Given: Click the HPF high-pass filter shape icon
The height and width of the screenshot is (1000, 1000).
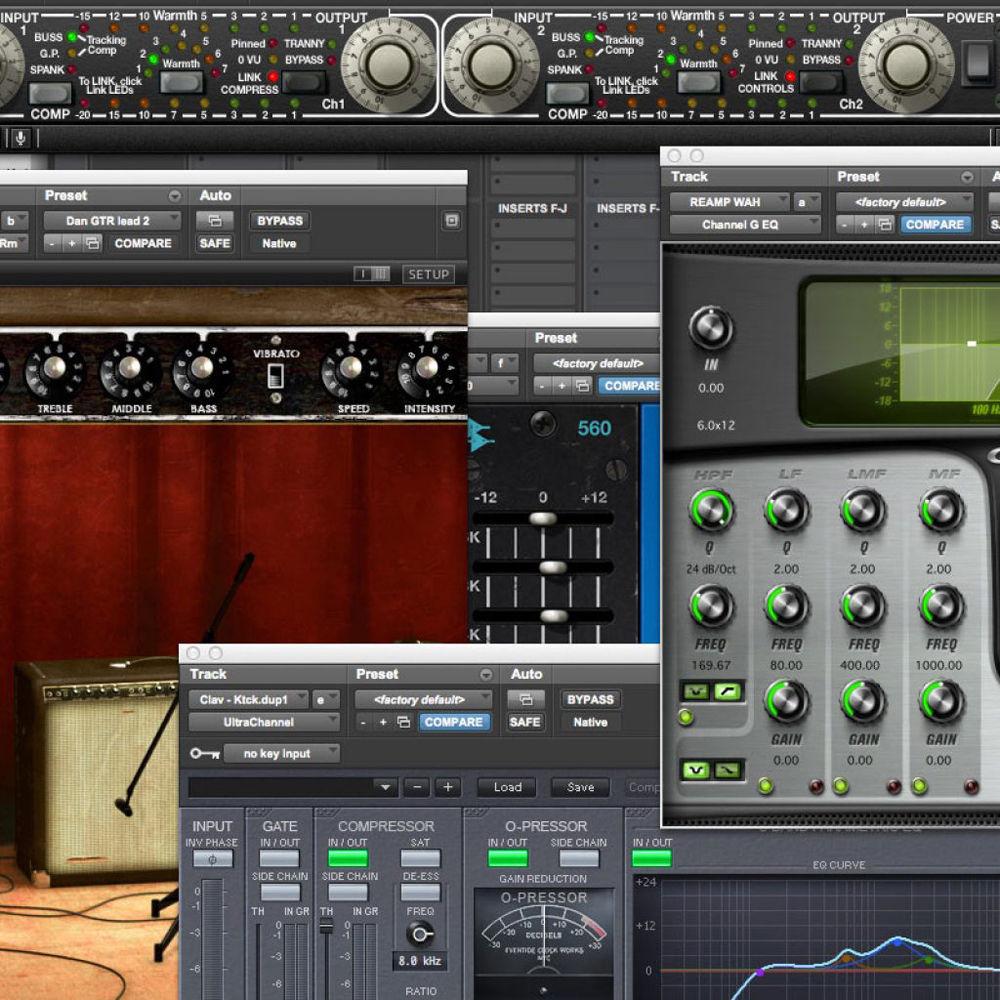Looking at the screenshot, I should [727, 691].
